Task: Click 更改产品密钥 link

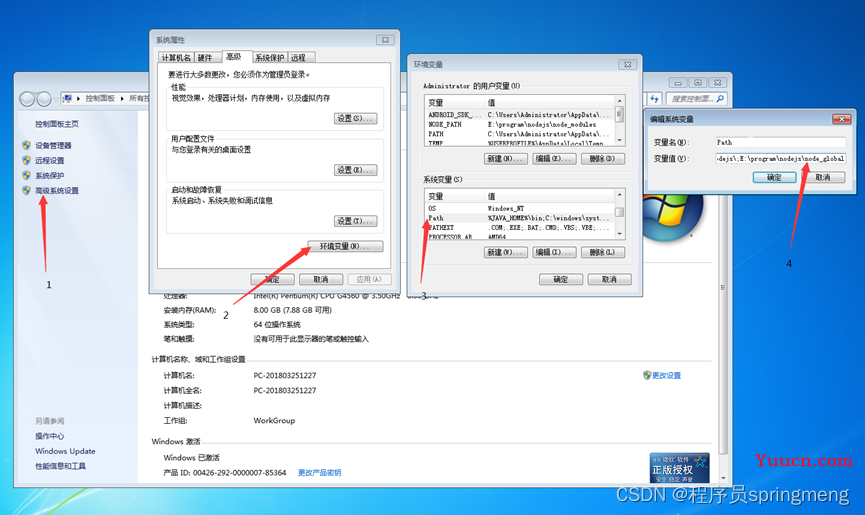Action: point(319,473)
